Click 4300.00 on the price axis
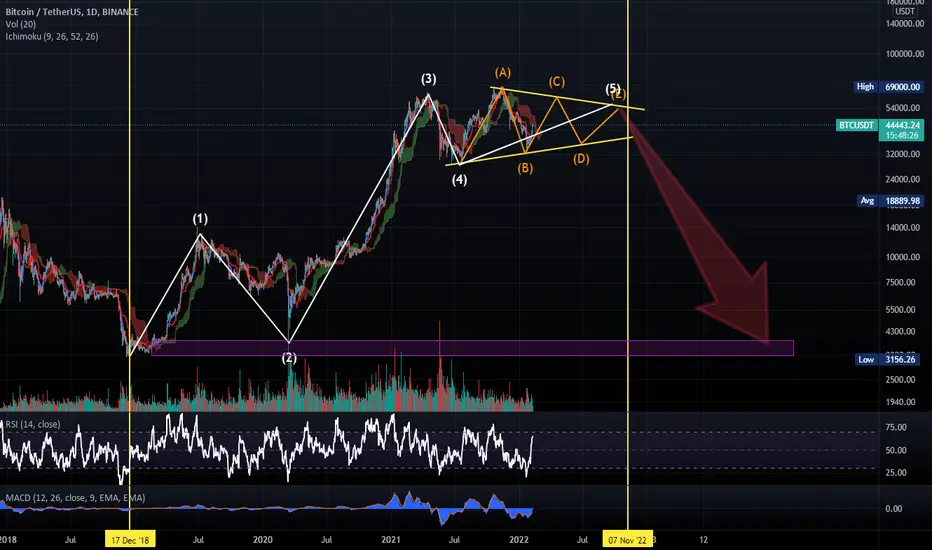The width and height of the screenshot is (932, 550). coord(900,331)
